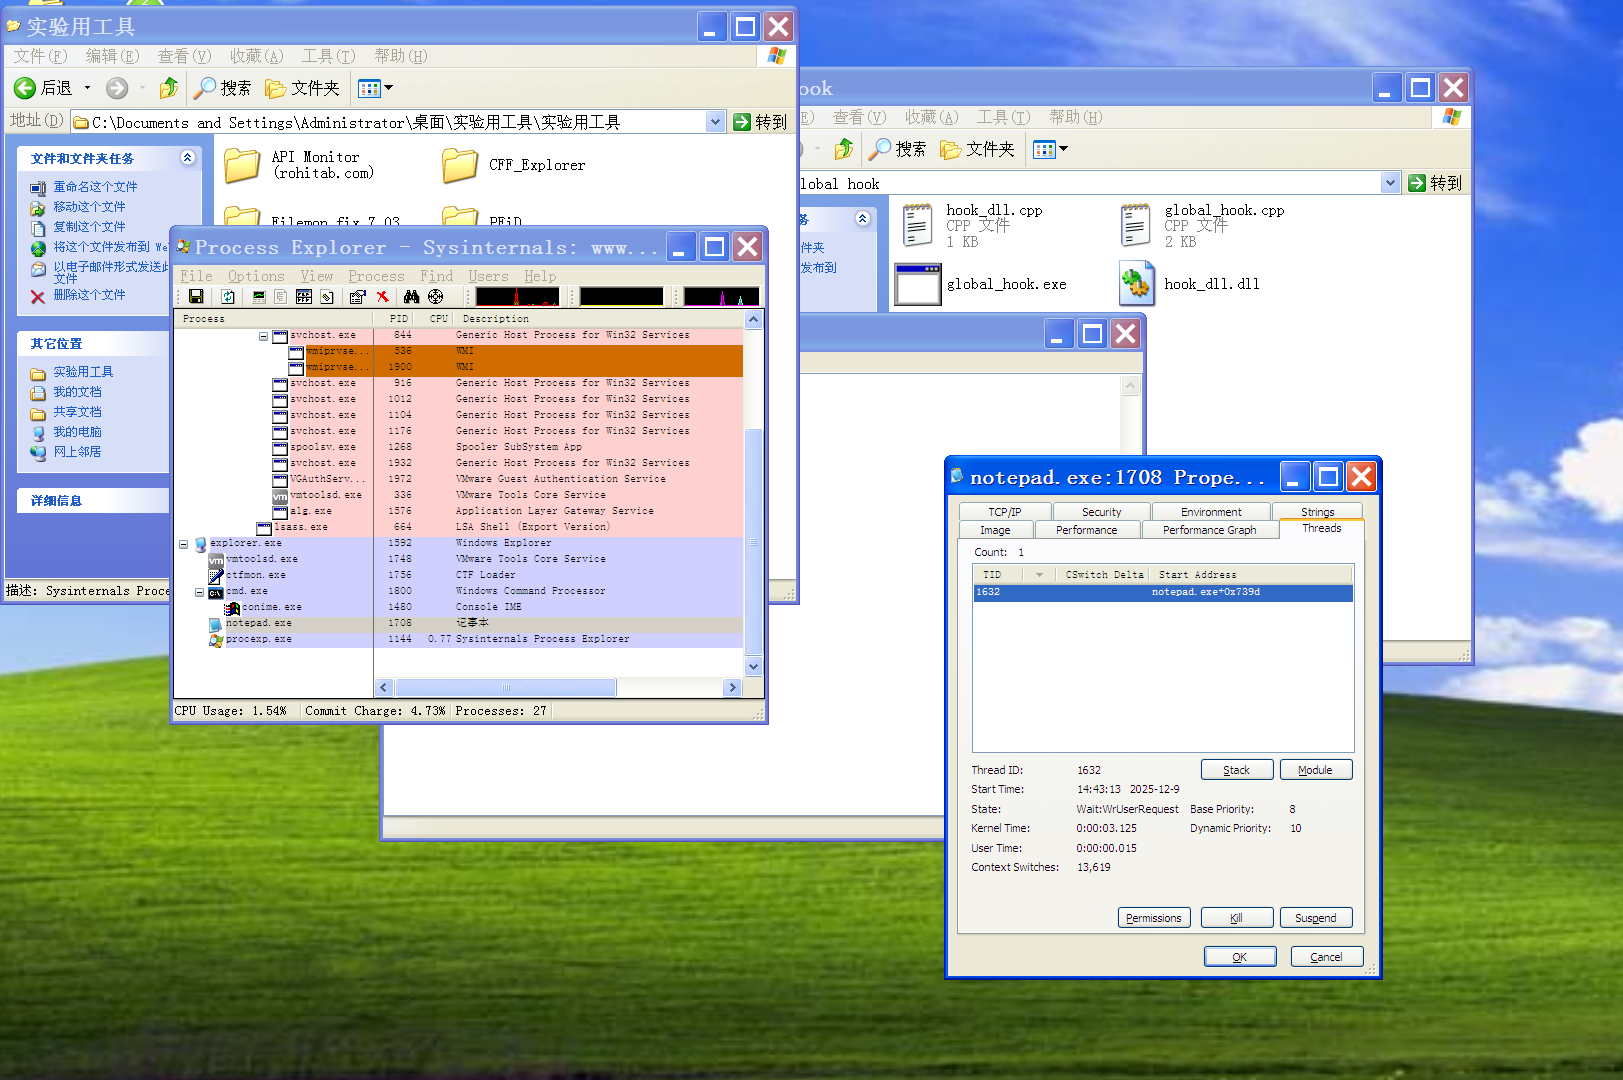
Task: Select the hook_dll.cpp file icon
Action: coord(917,225)
